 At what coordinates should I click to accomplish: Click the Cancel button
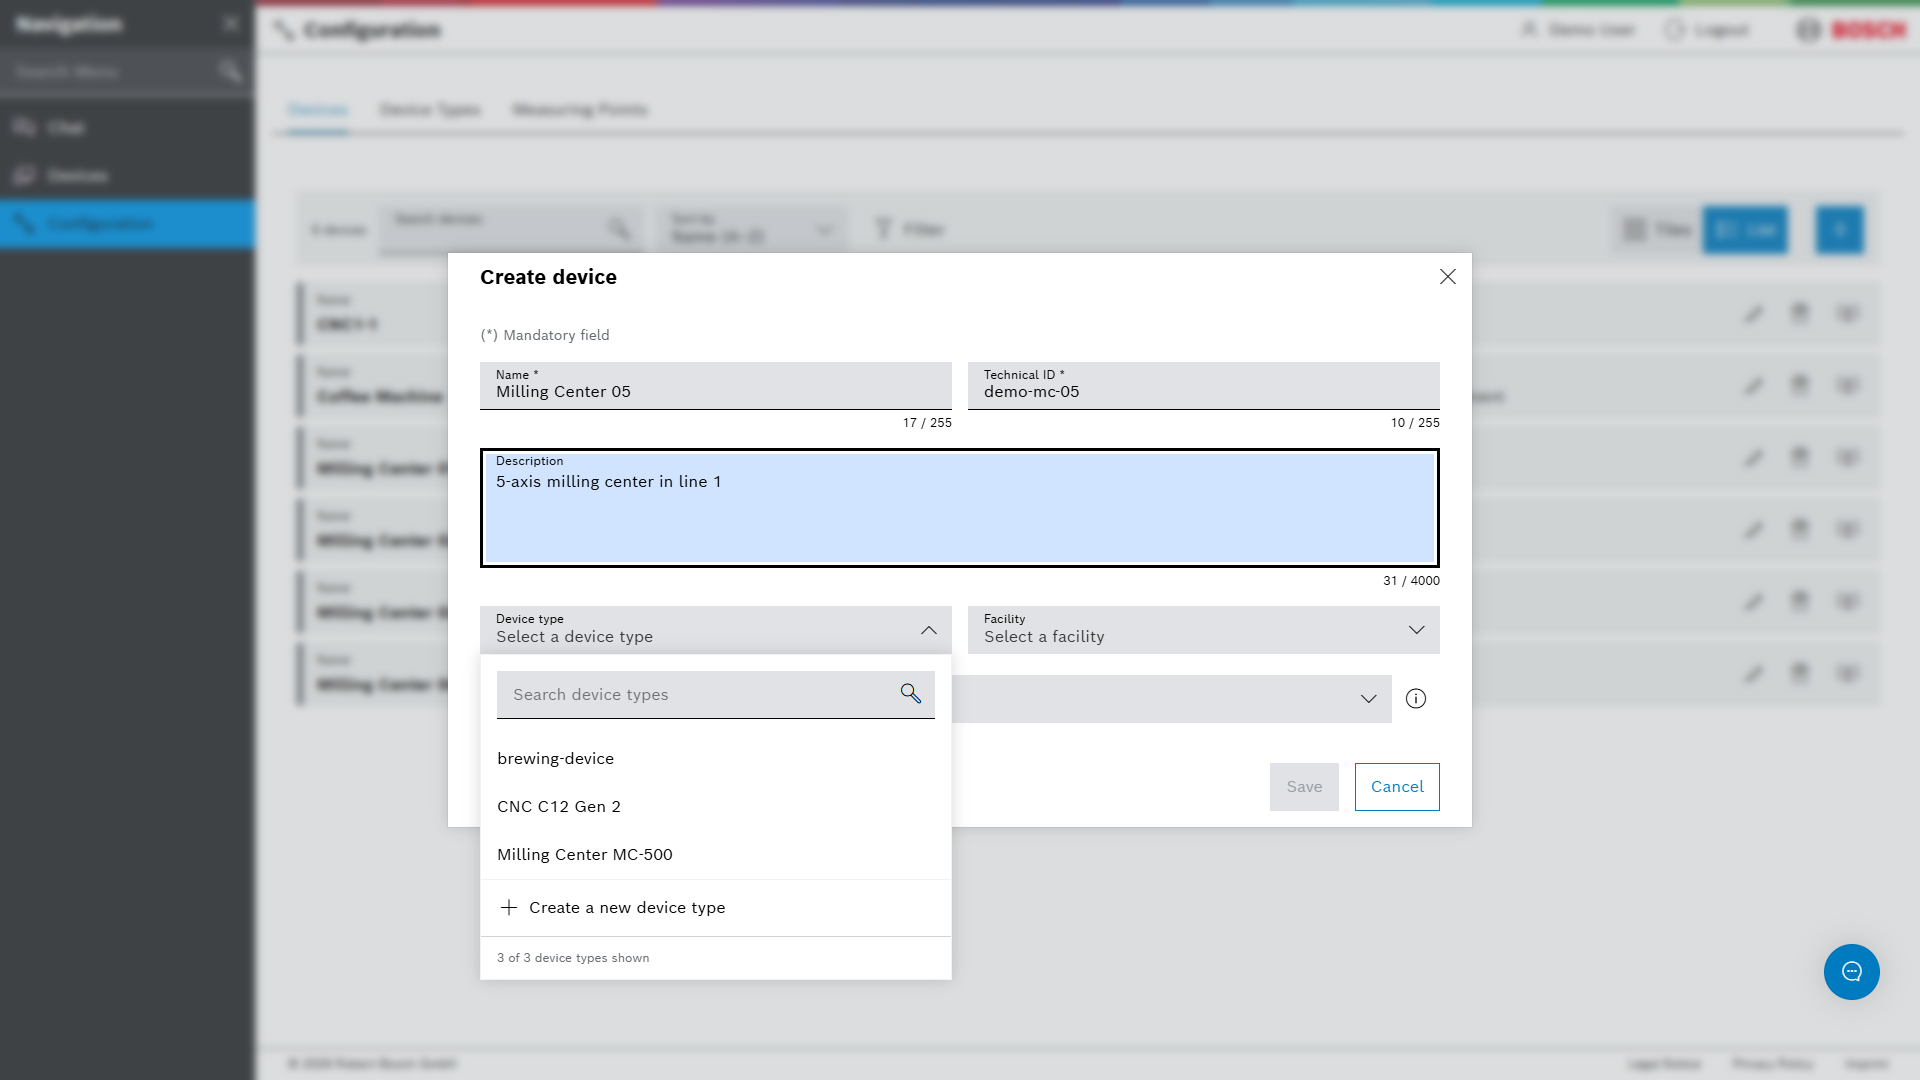coord(1397,787)
